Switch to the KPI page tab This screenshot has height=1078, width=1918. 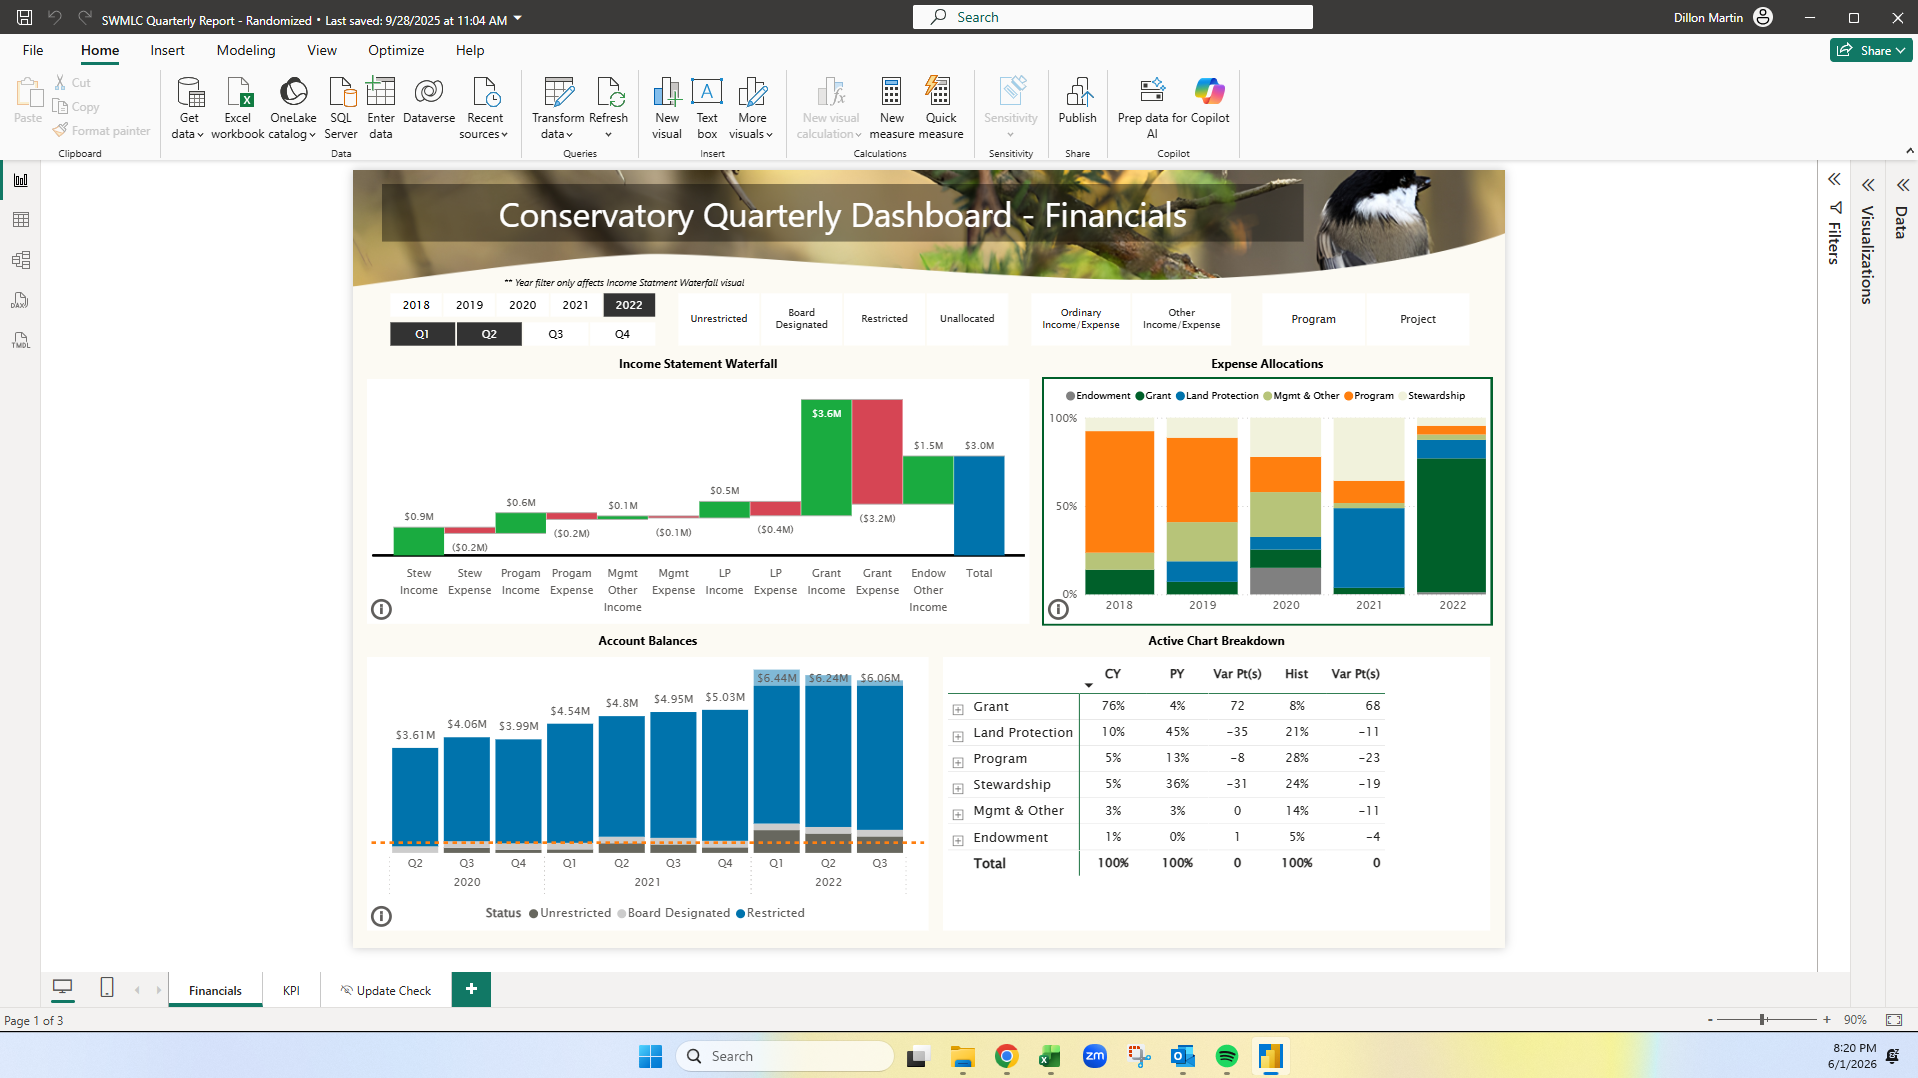click(291, 990)
